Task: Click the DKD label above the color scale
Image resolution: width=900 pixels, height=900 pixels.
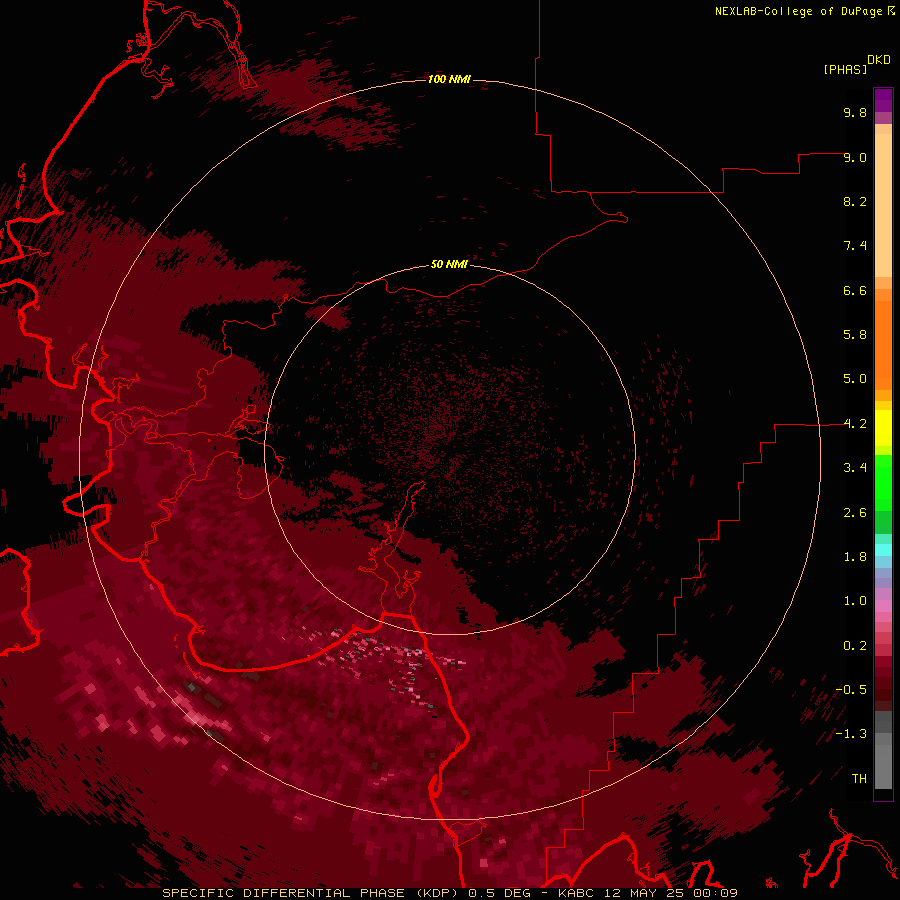Action: pos(879,59)
